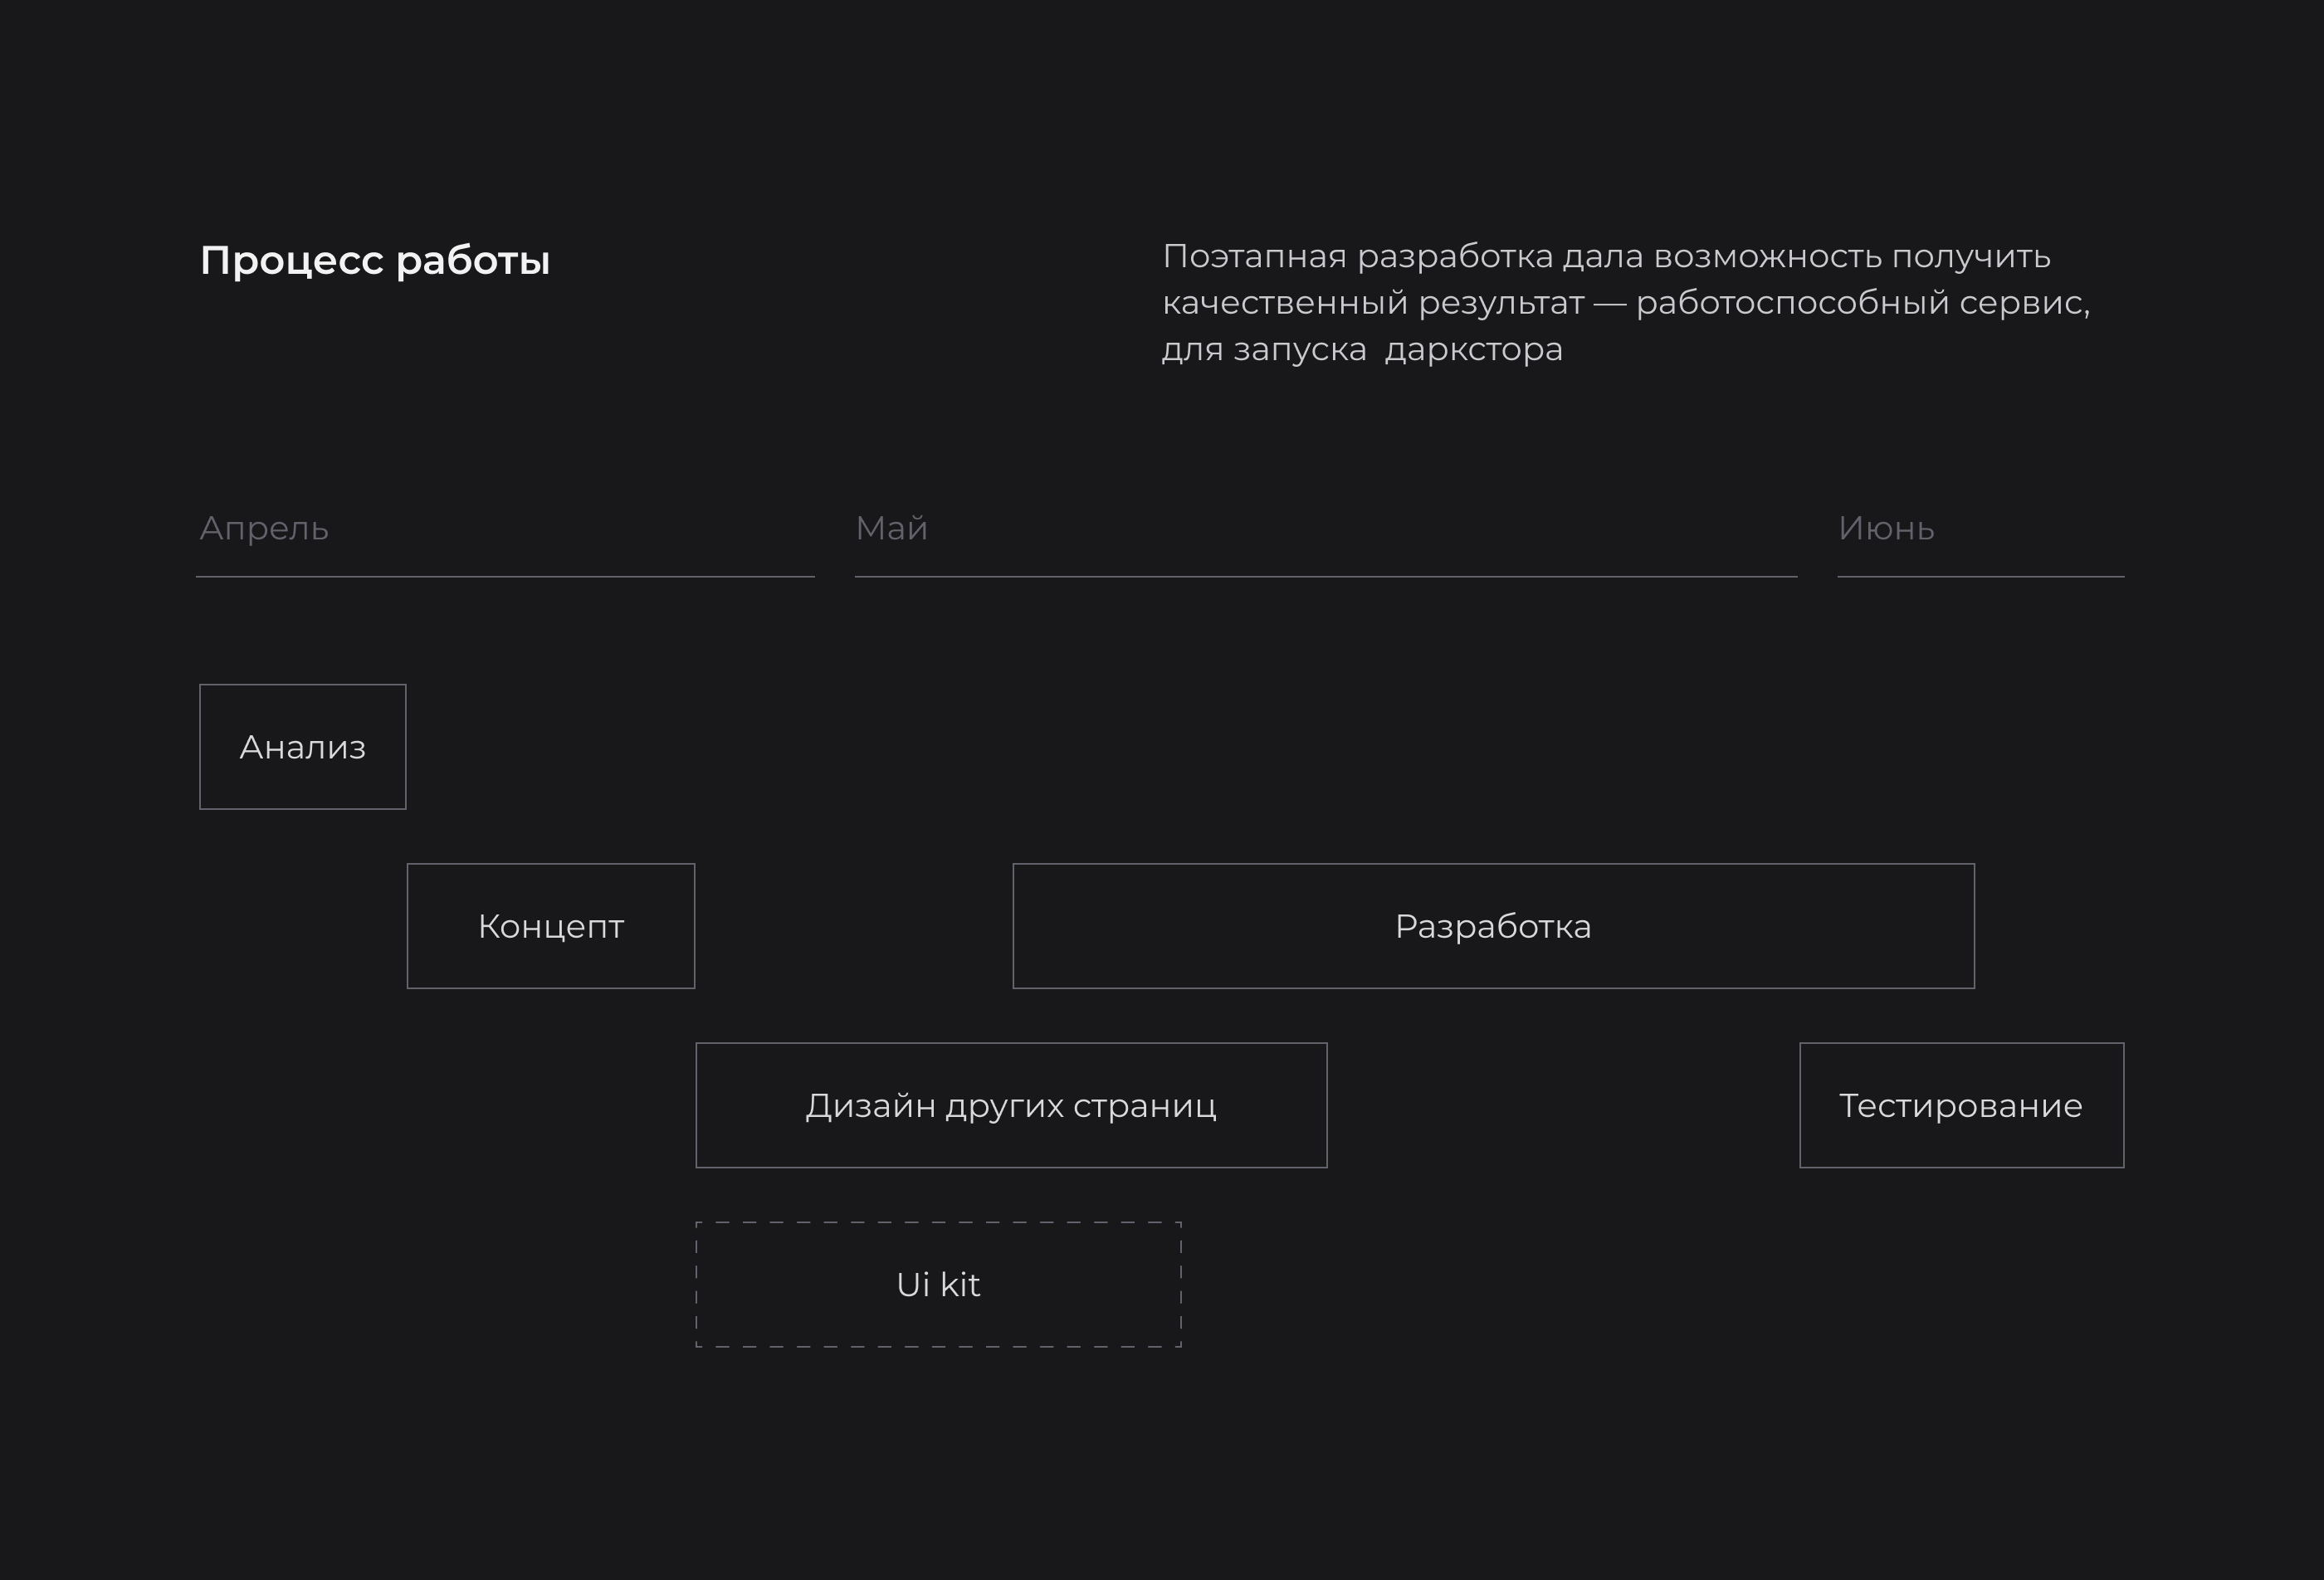
Task: Click the word возможность in the description
Action: [1768, 257]
